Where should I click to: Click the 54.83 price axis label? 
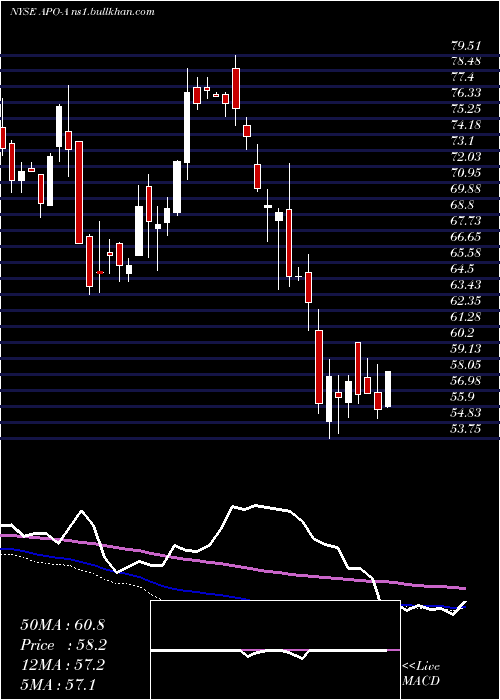click(465, 413)
